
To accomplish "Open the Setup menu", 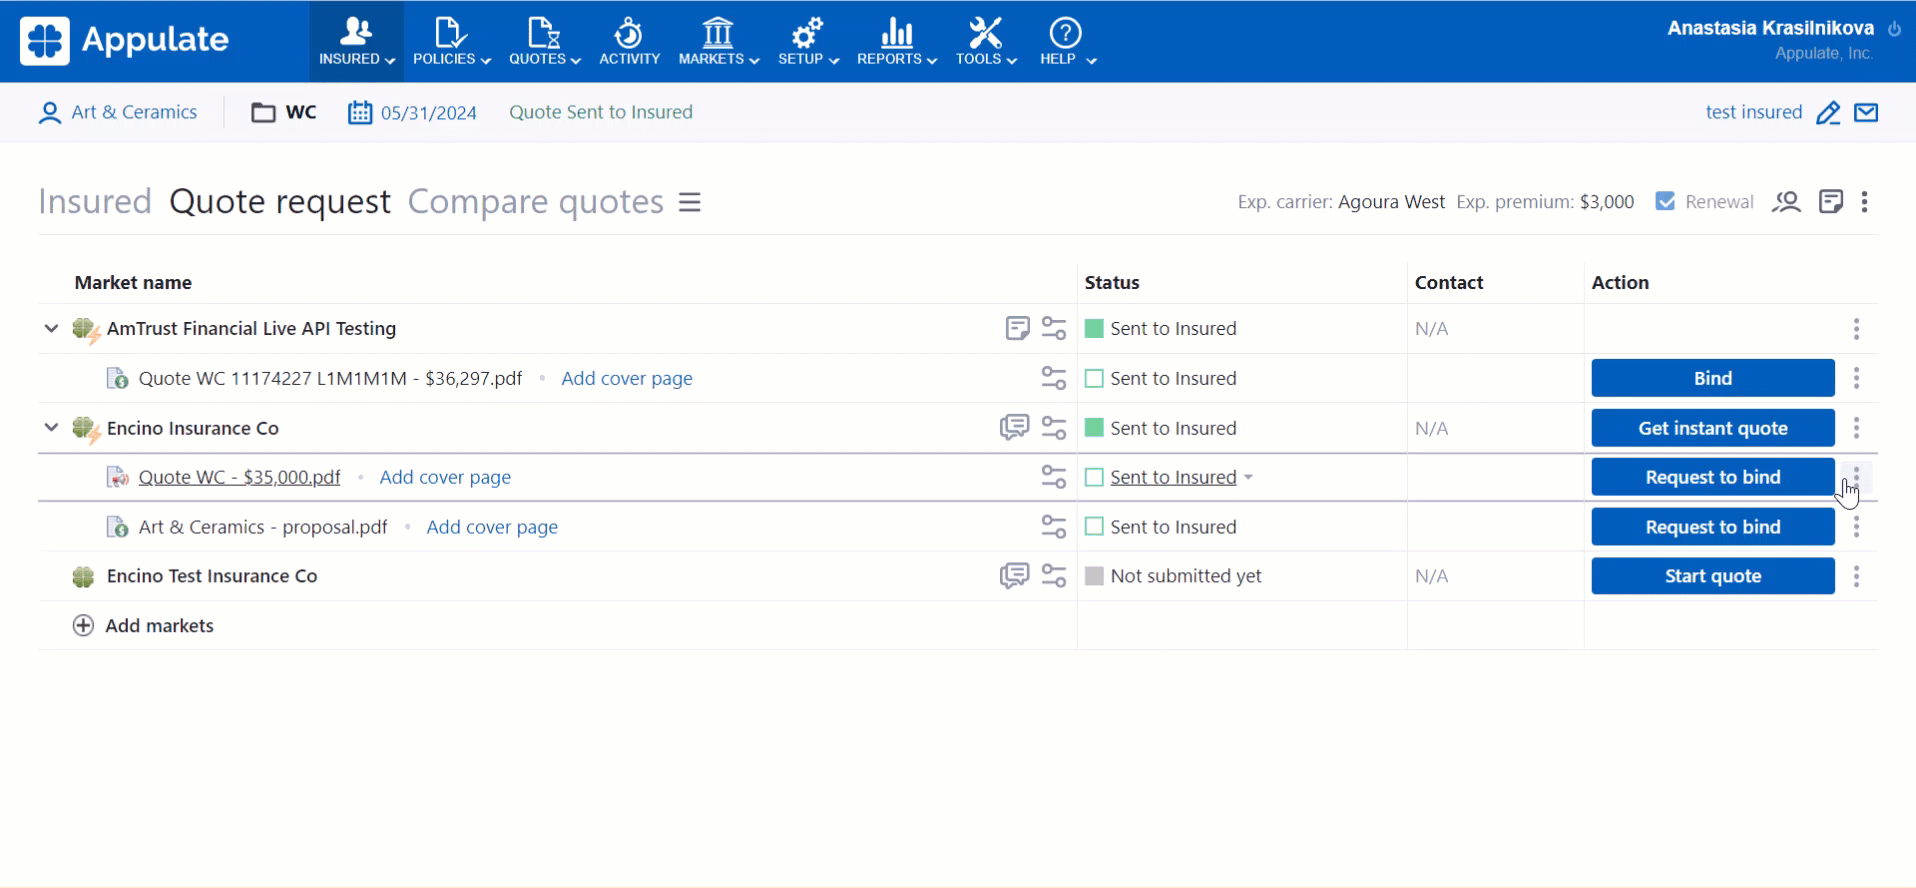I will point(807,41).
